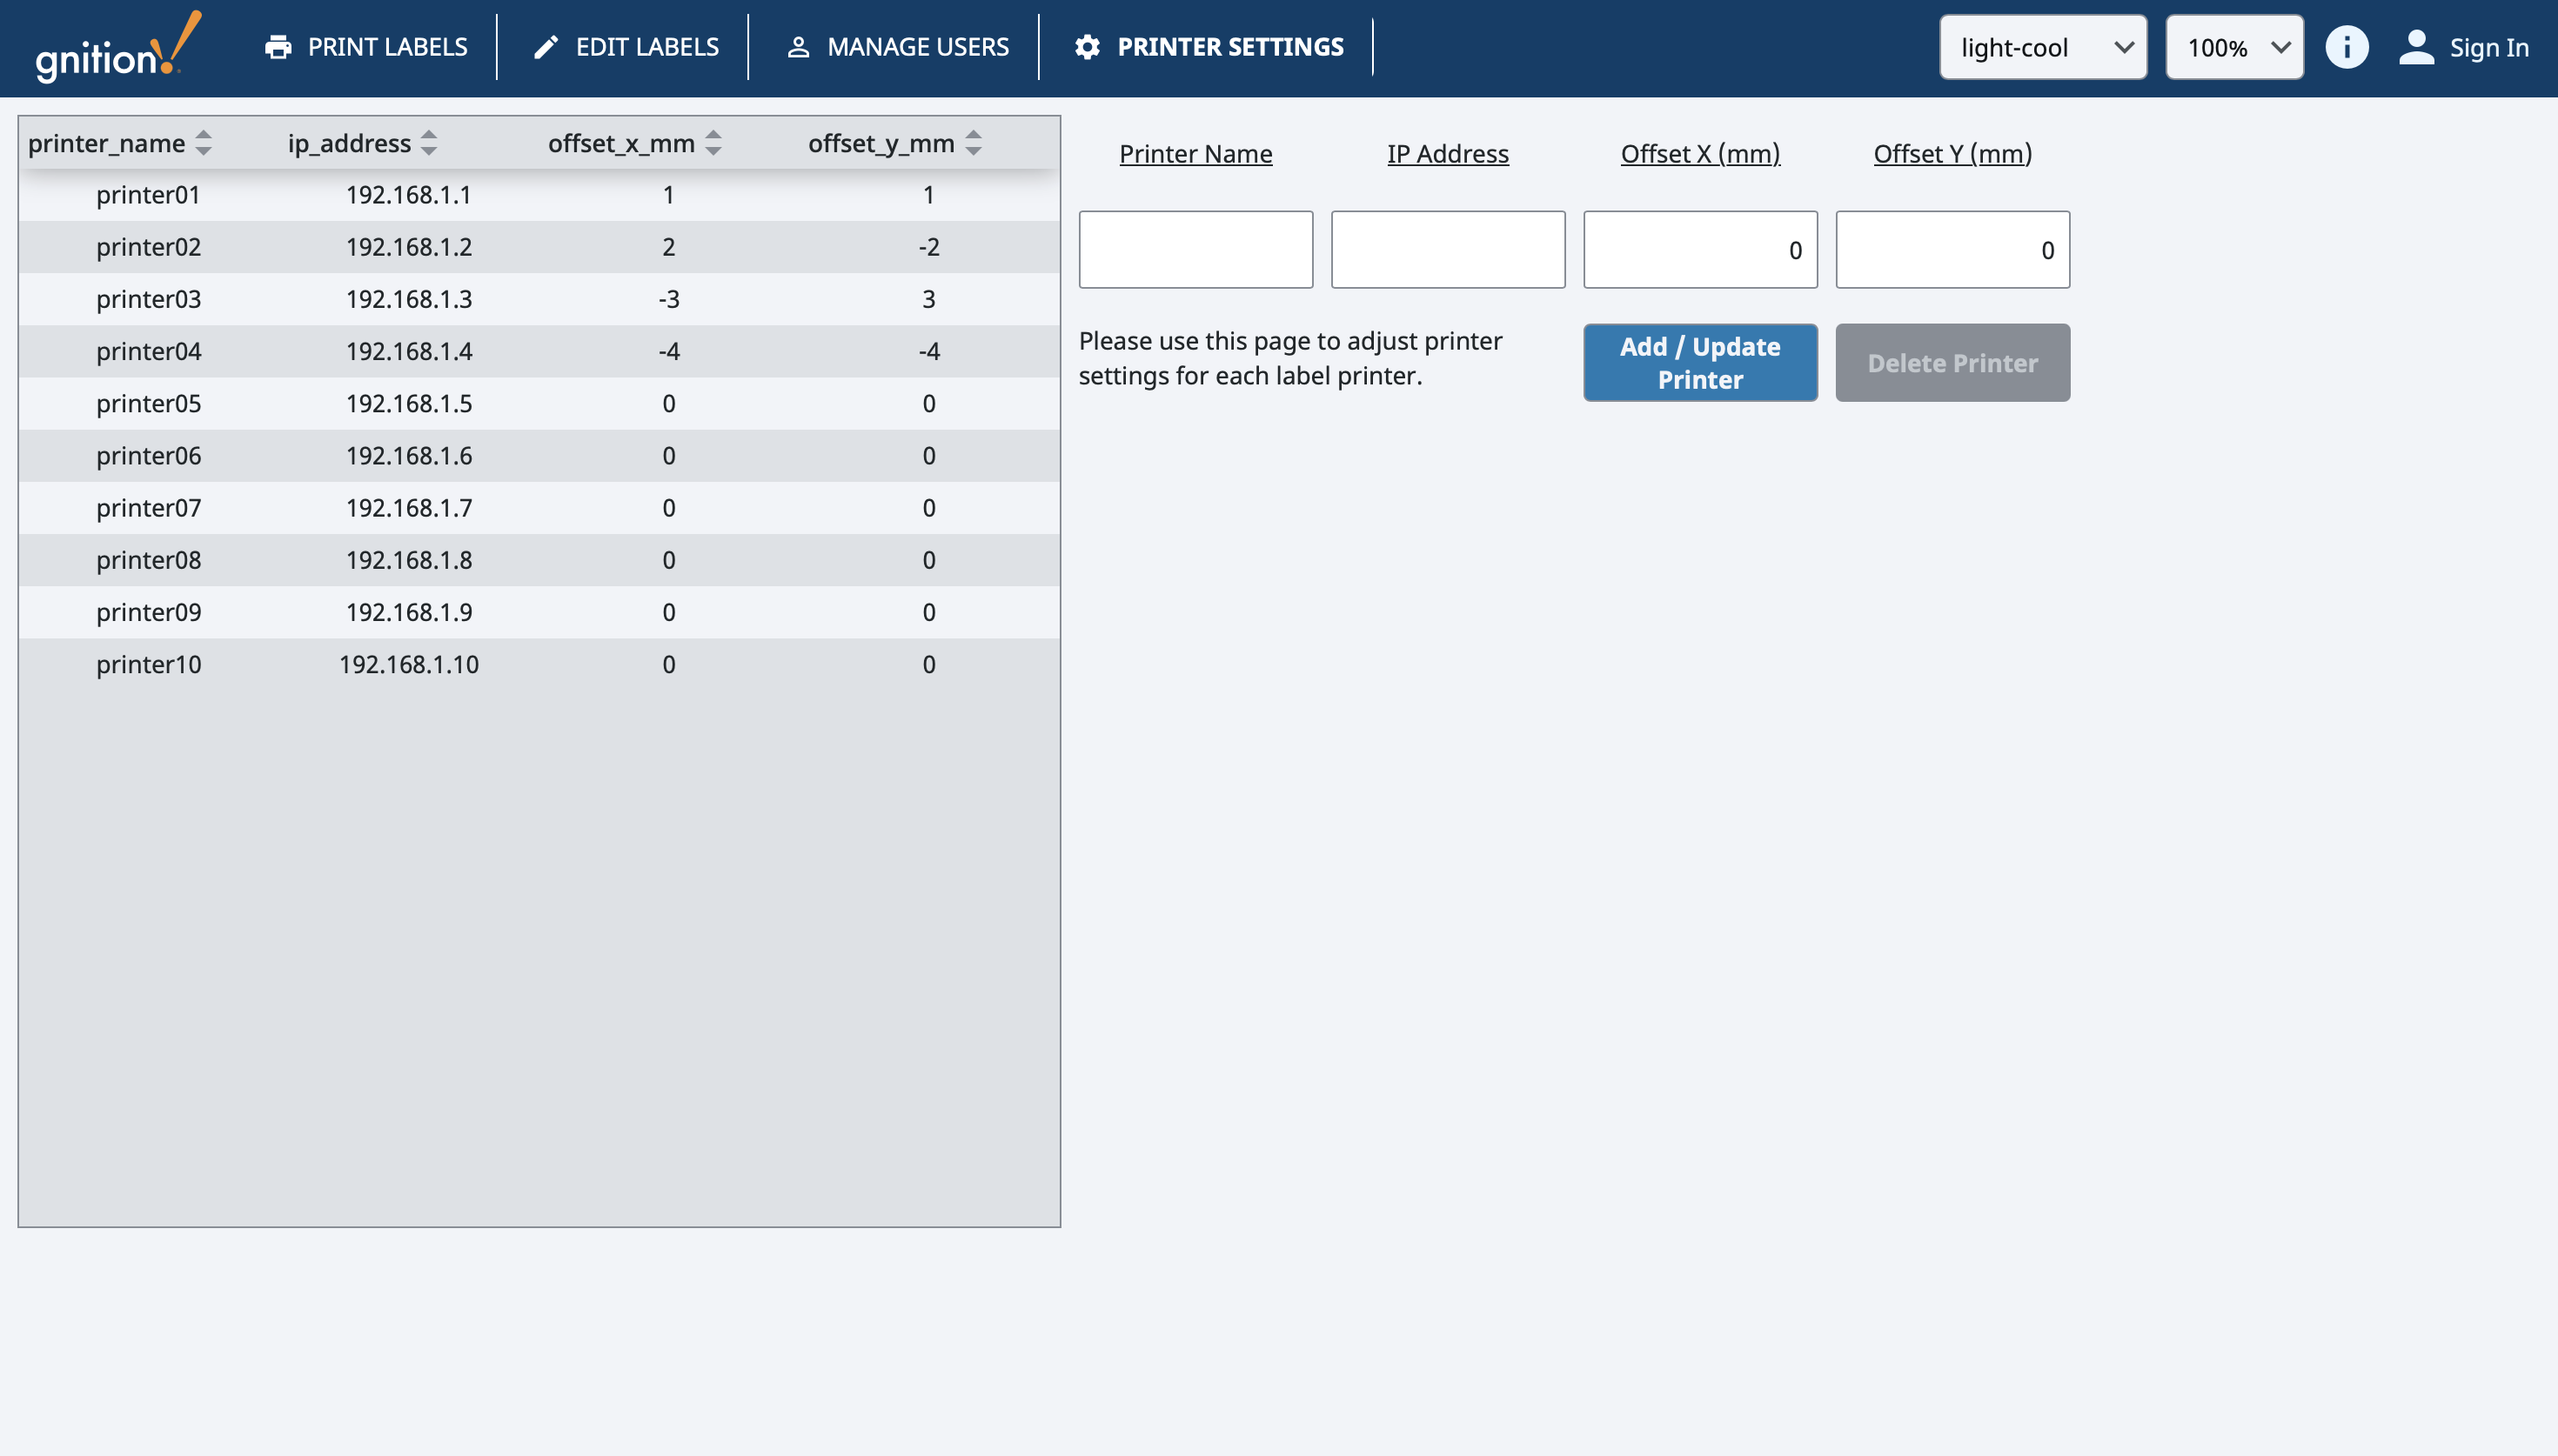Click IP cell 192.168.1.7
2558x1456 pixels.
[x=408, y=508]
